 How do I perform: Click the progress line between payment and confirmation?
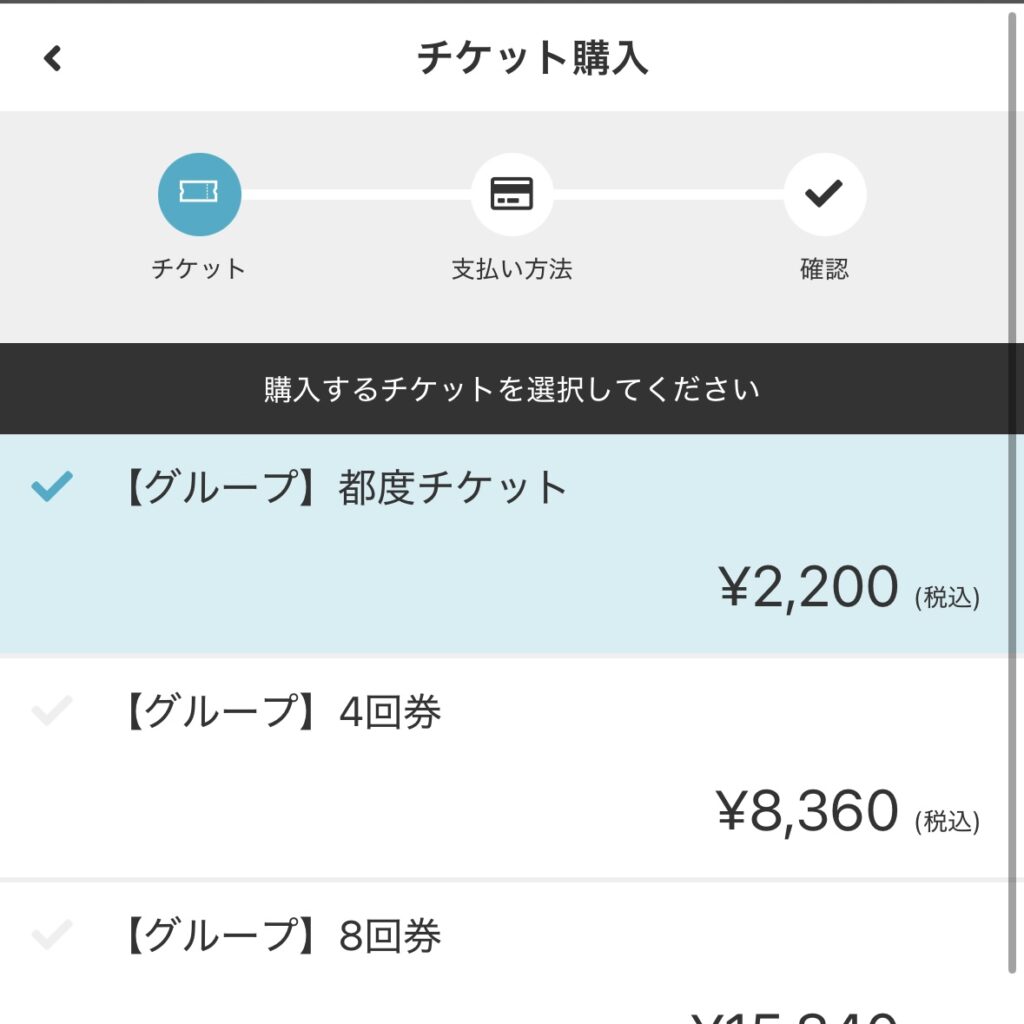(x=668, y=195)
